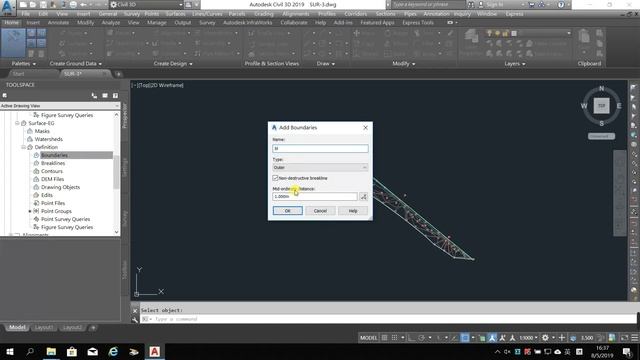640x360 pixels.
Task: Open the Mail app from taskbar
Action: click(x=93, y=351)
